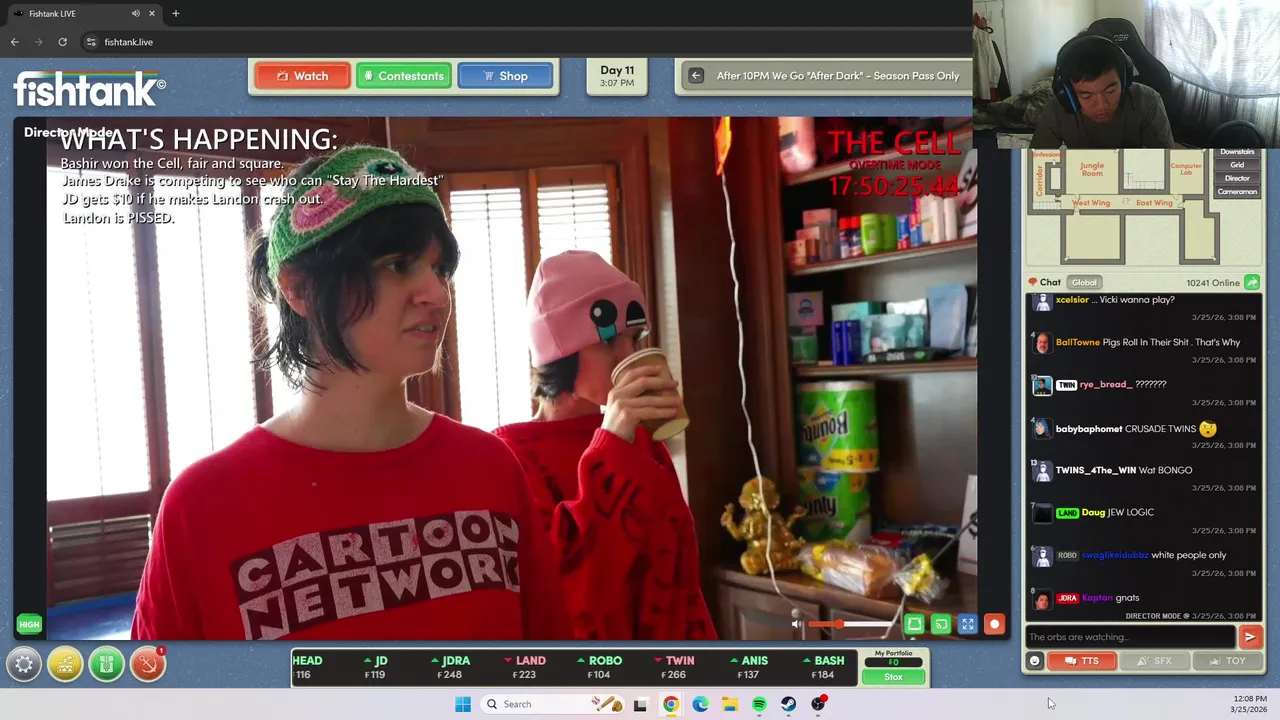Click the red record/clip button
This screenshot has width=1280, height=720.
(994, 625)
